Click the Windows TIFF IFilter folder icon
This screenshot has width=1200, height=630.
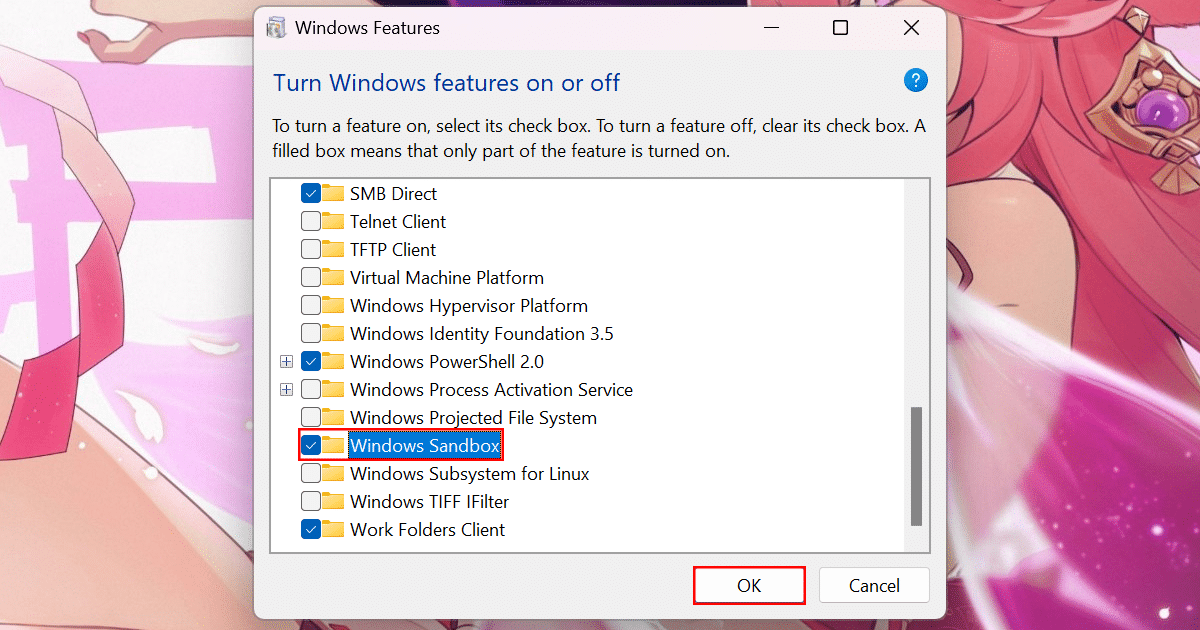click(333, 502)
